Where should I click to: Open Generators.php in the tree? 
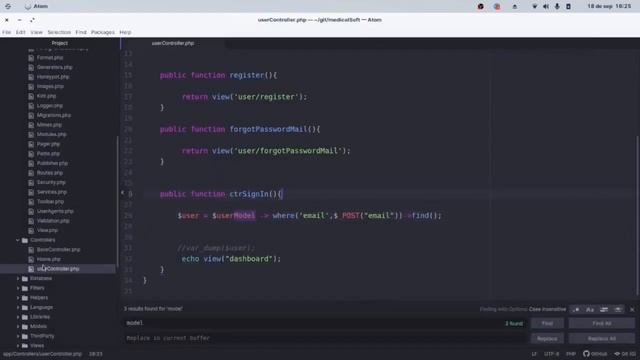tap(54, 67)
